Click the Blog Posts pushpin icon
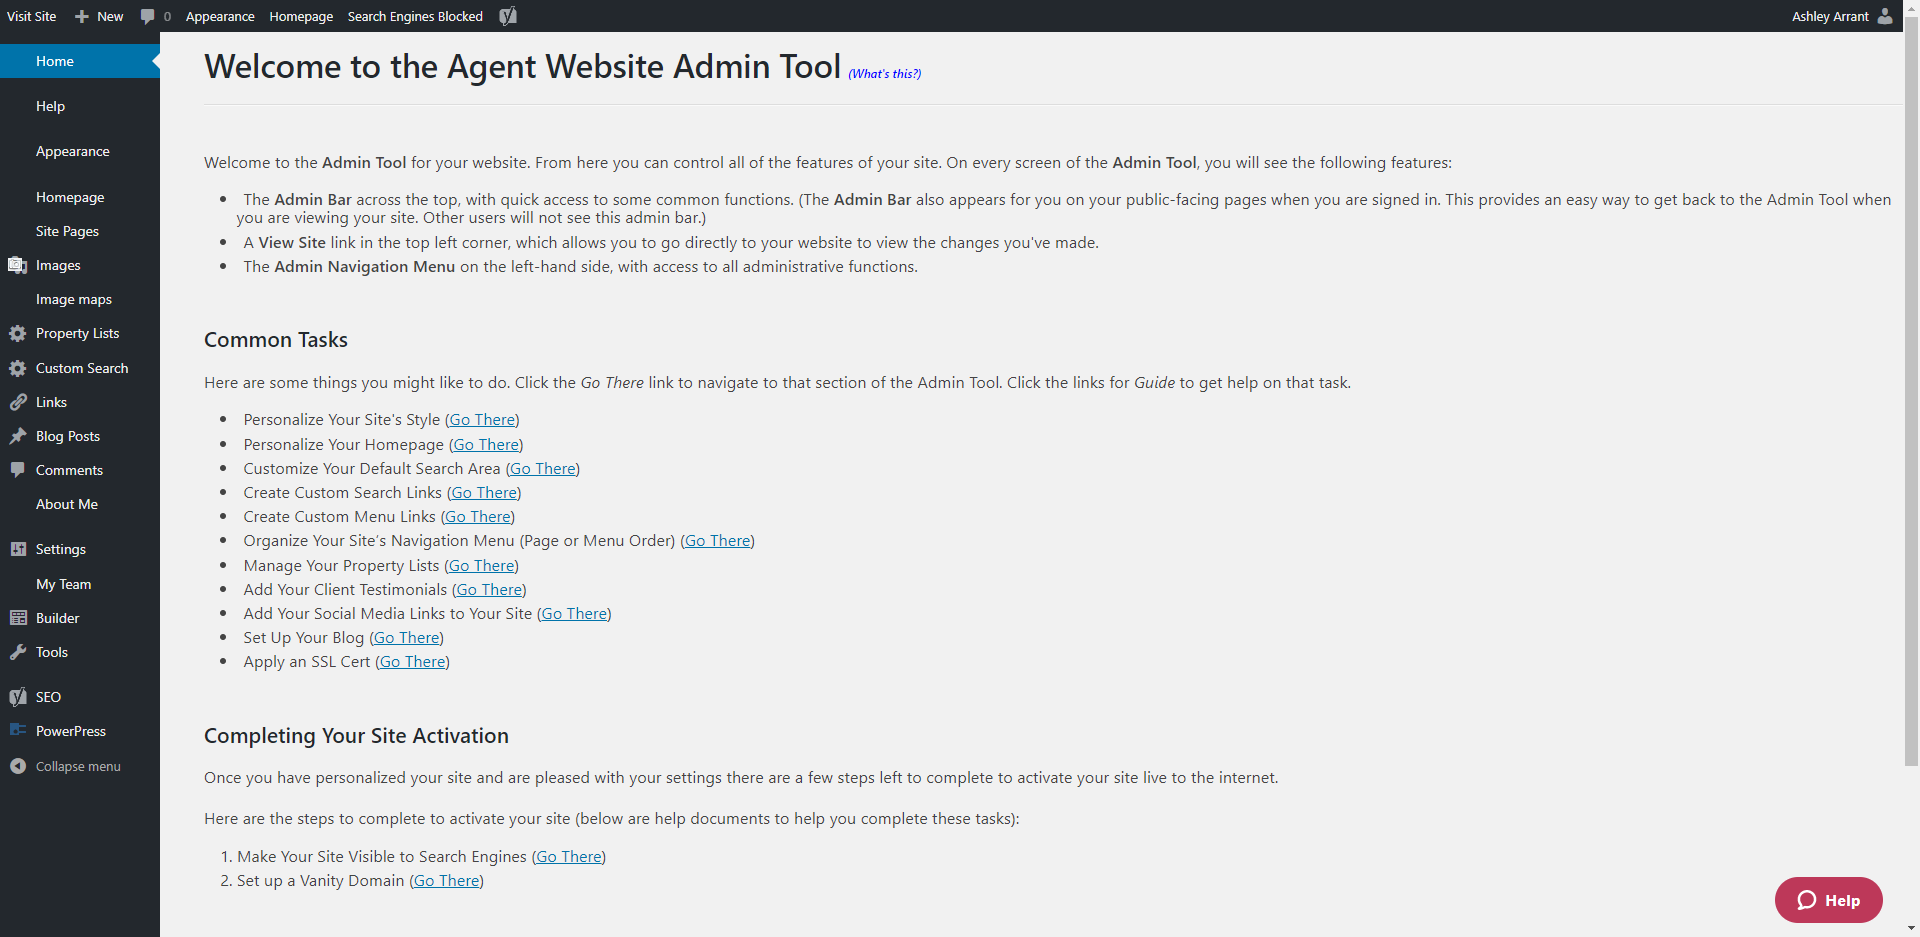 pos(17,436)
